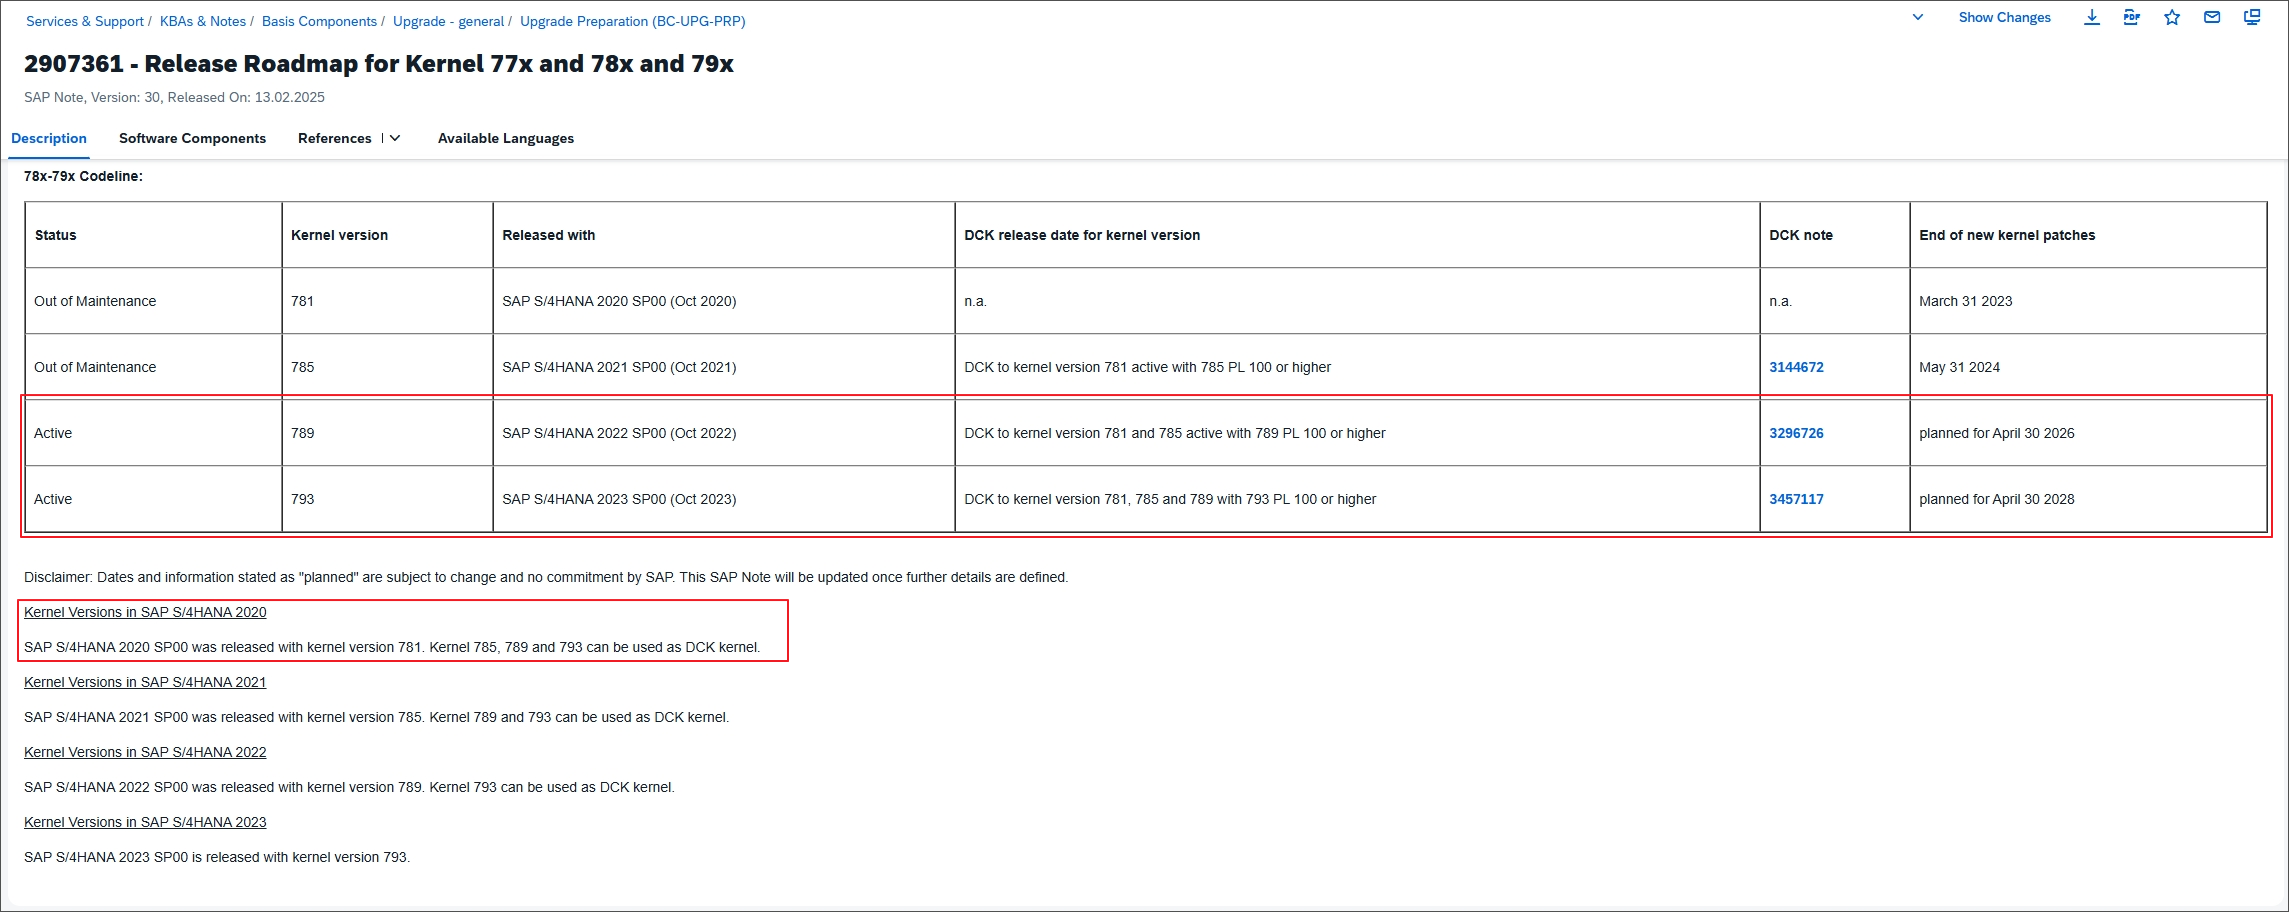Go to the Available Languages tab

pyautogui.click(x=505, y=138)
